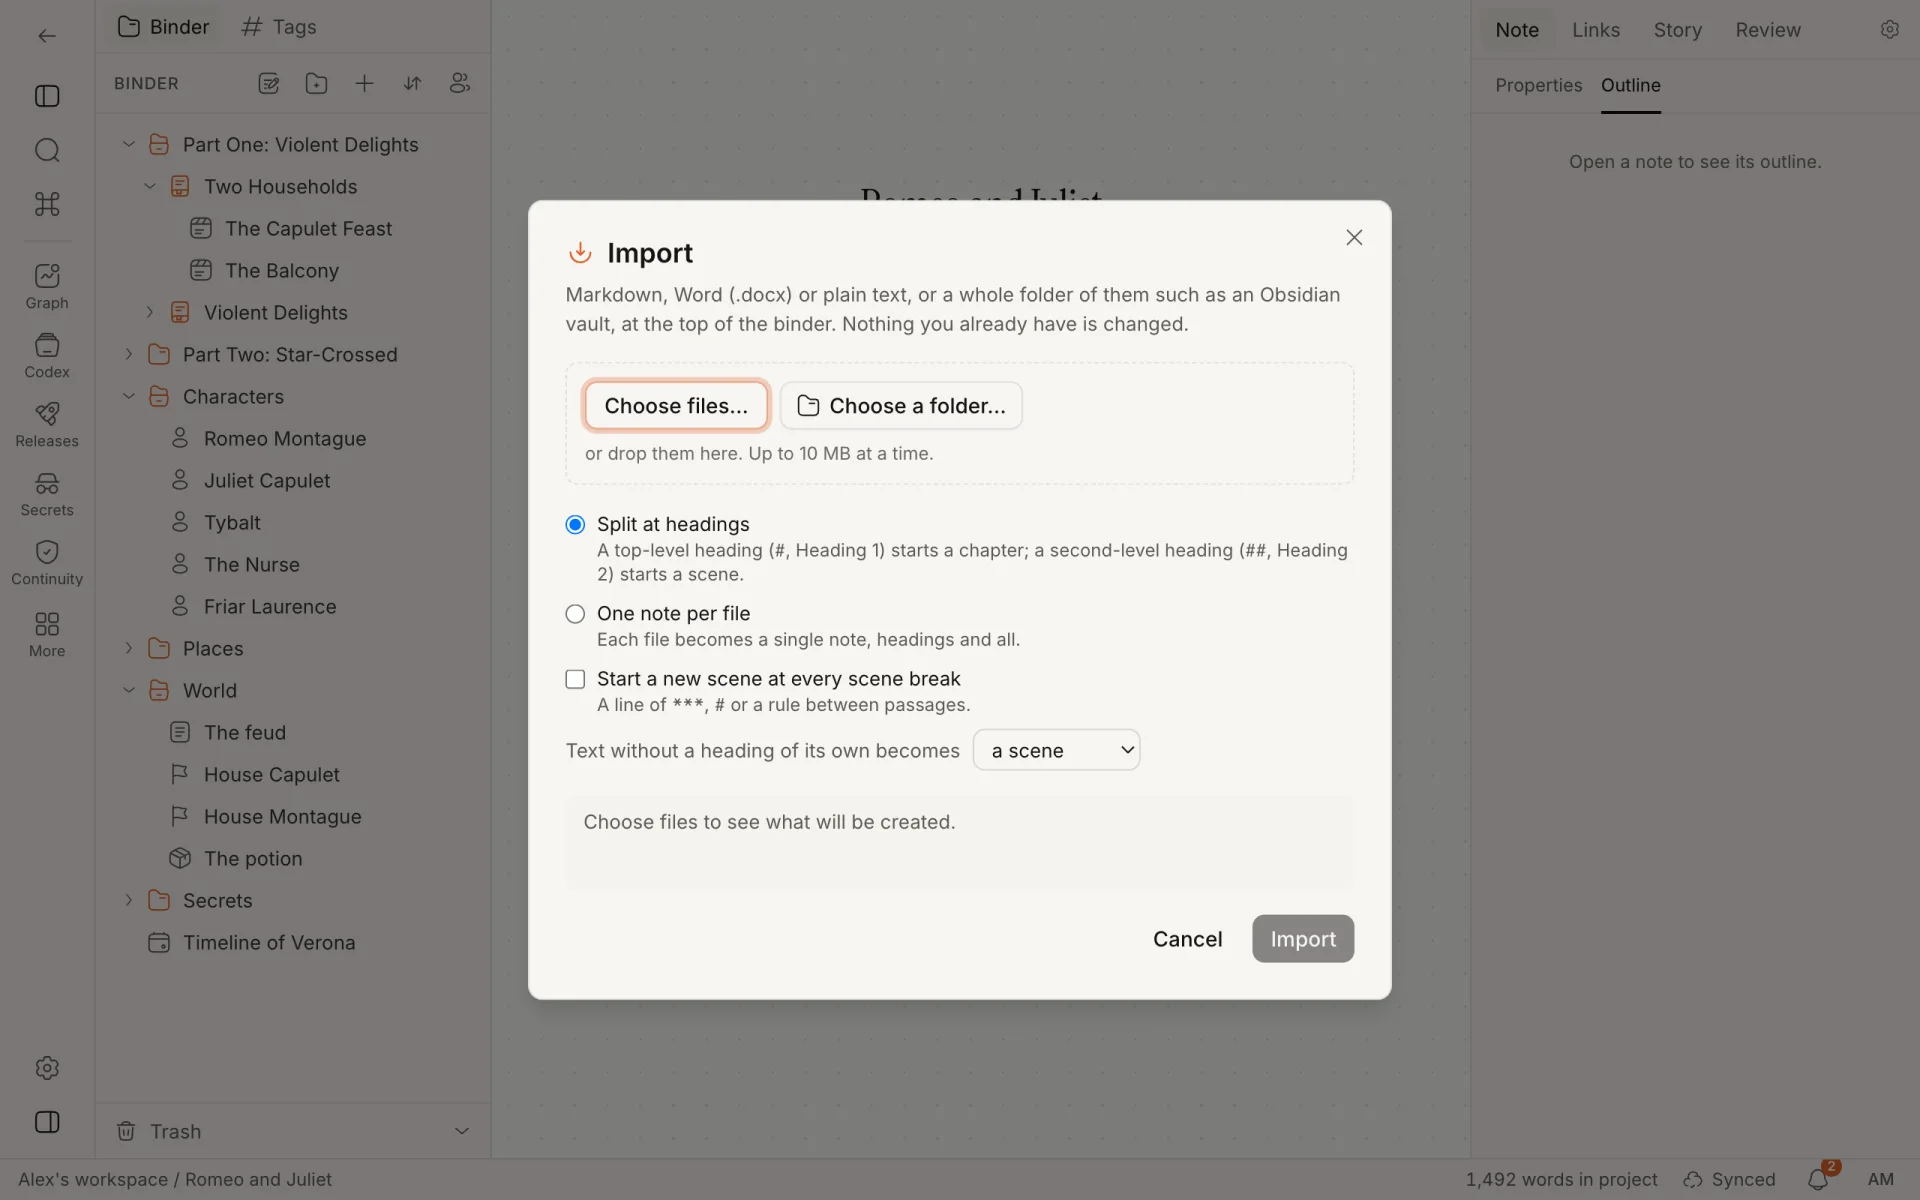
Task: Open The feud note
Action: pyautogui.click(x=228, y=733)
